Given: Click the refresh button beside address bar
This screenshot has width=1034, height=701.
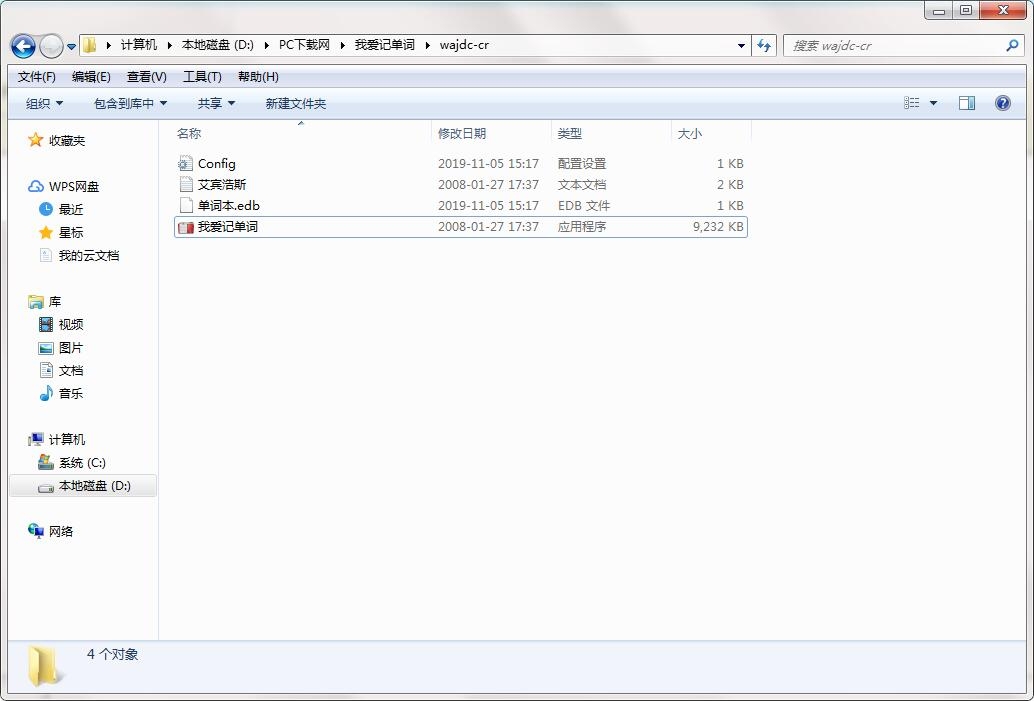Looking at the screenshot, I should (764, 46).
